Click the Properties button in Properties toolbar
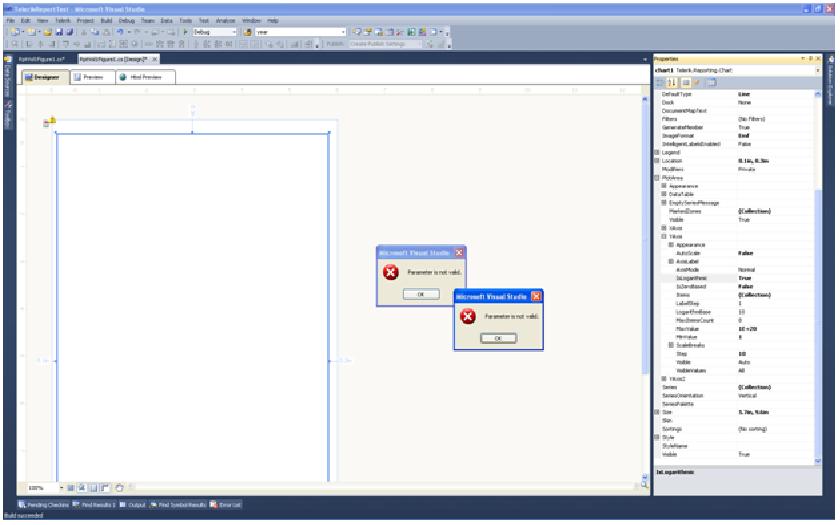840x525 pixels. [686, 82]
